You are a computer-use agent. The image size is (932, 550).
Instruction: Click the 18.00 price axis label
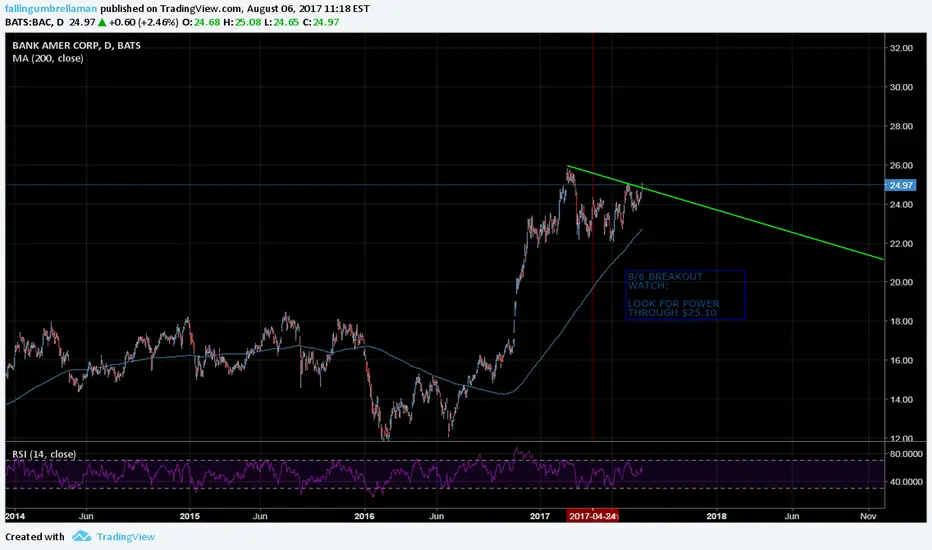click(901, 321)
